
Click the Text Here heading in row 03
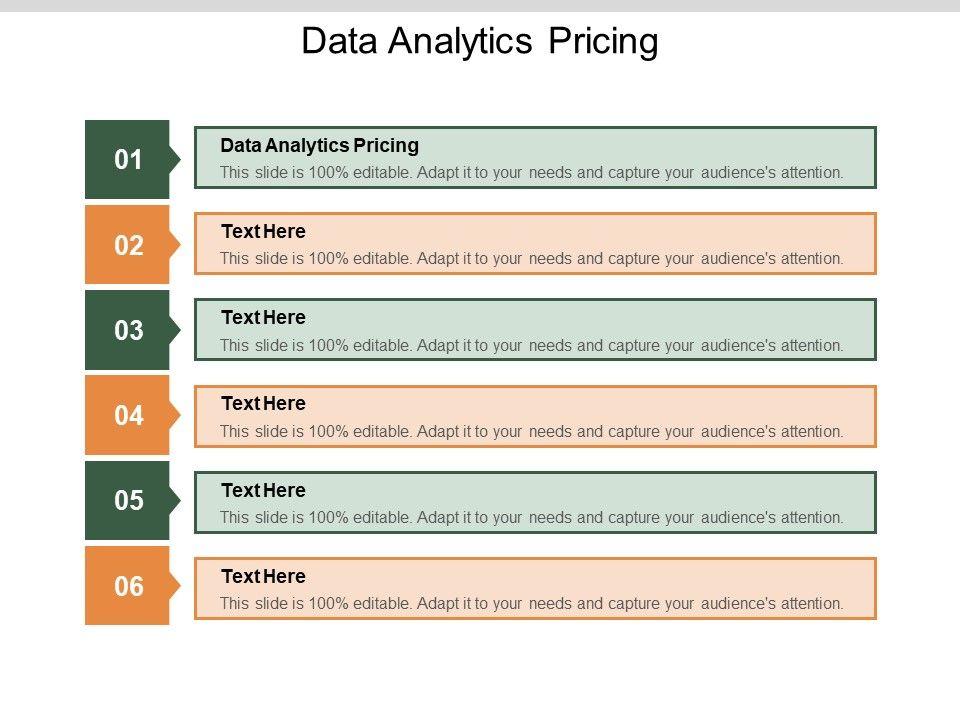click(263, 317)
